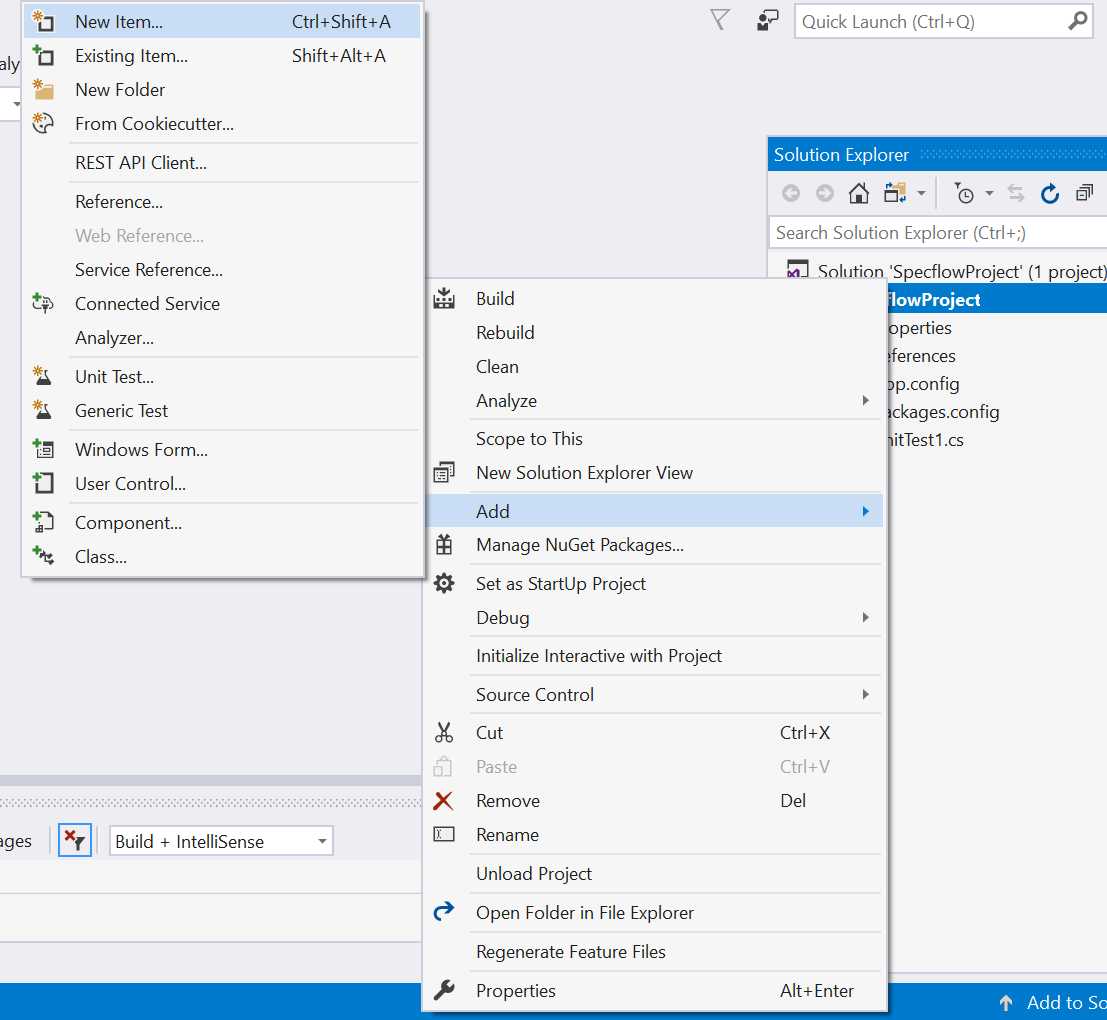Select Solution 'SpecflowProject' tree node
Viewport: 1107px width, 1020px height.
point(946,271)
